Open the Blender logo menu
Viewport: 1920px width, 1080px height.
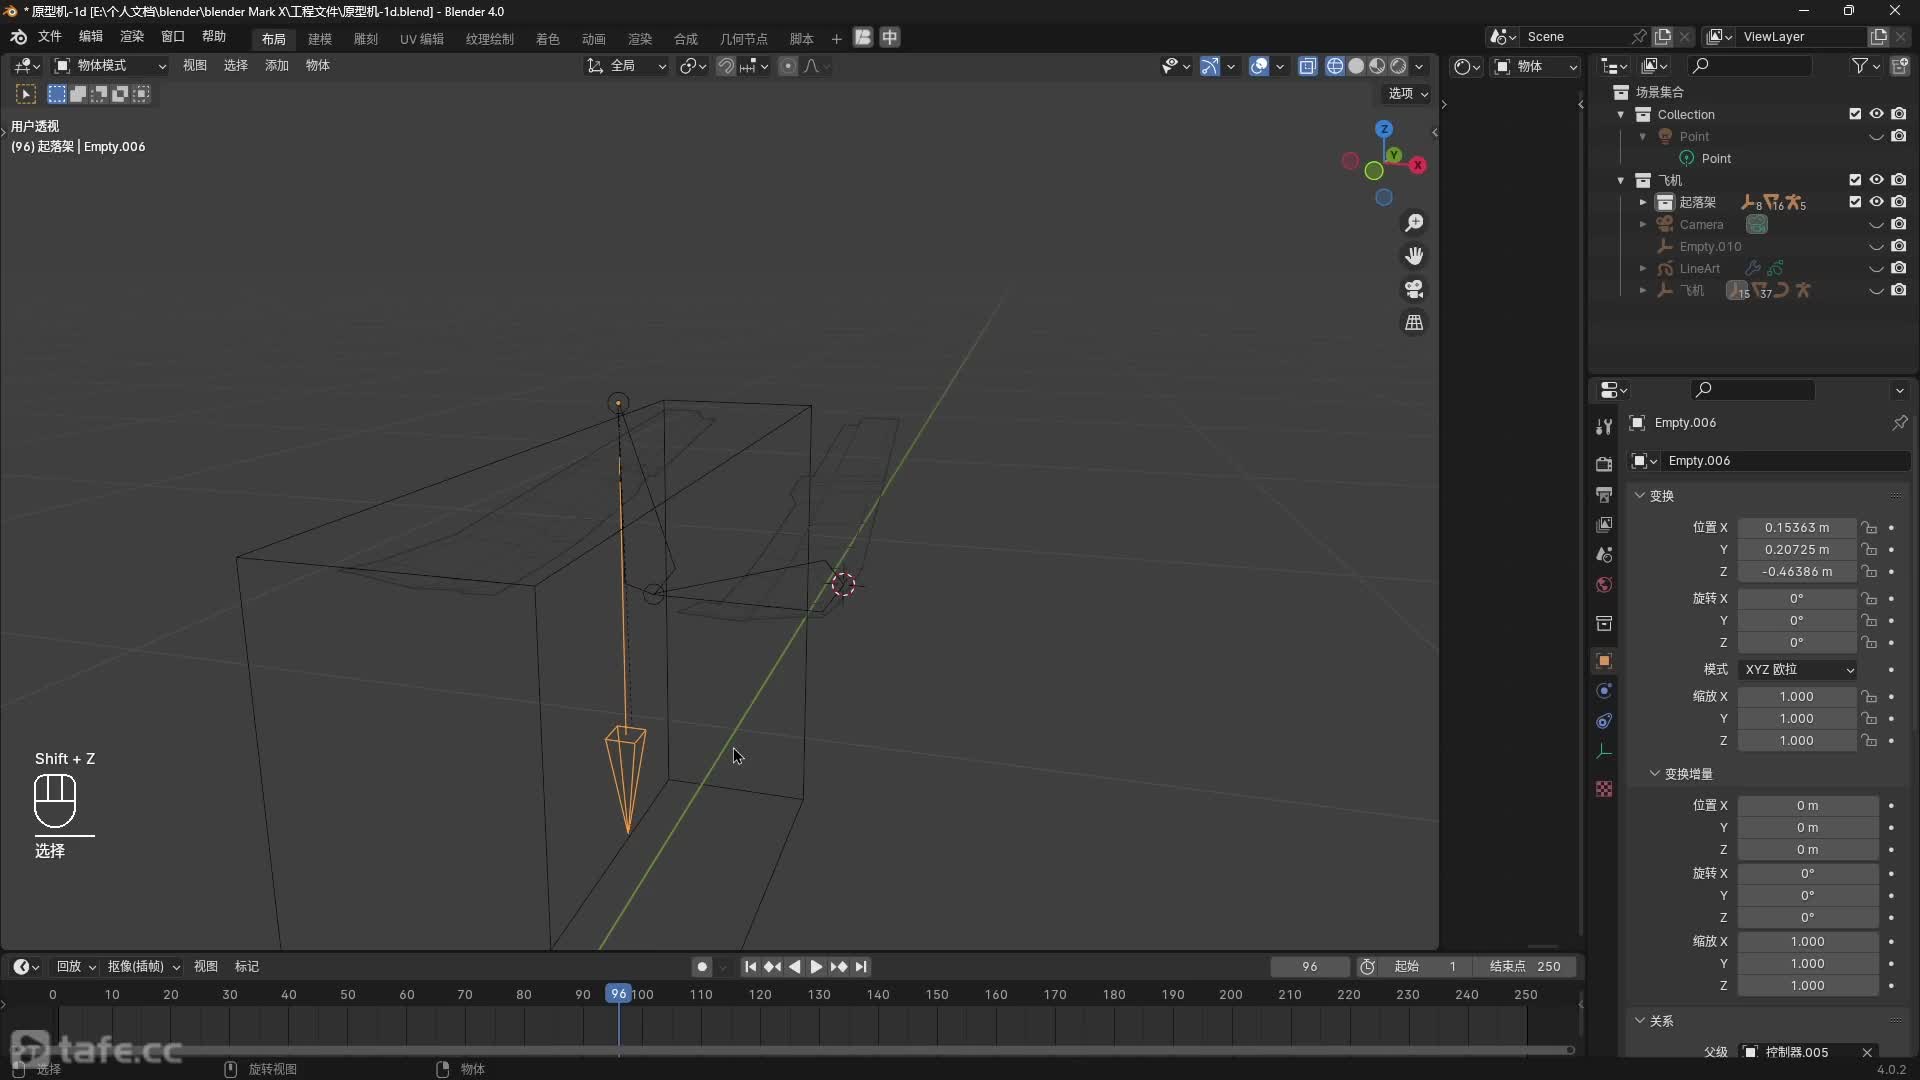18,37
